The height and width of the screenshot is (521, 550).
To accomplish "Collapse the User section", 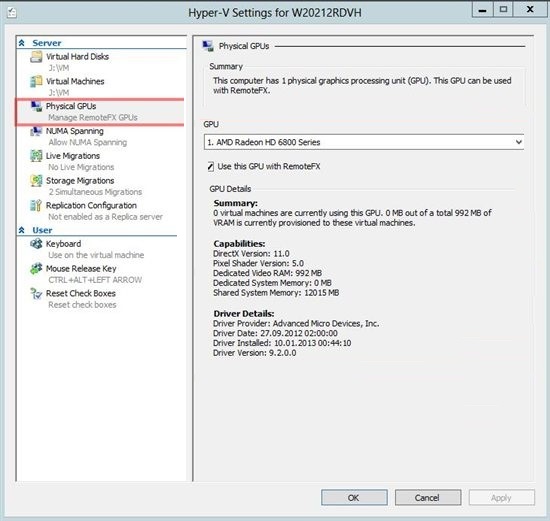I will pos(22,230).
